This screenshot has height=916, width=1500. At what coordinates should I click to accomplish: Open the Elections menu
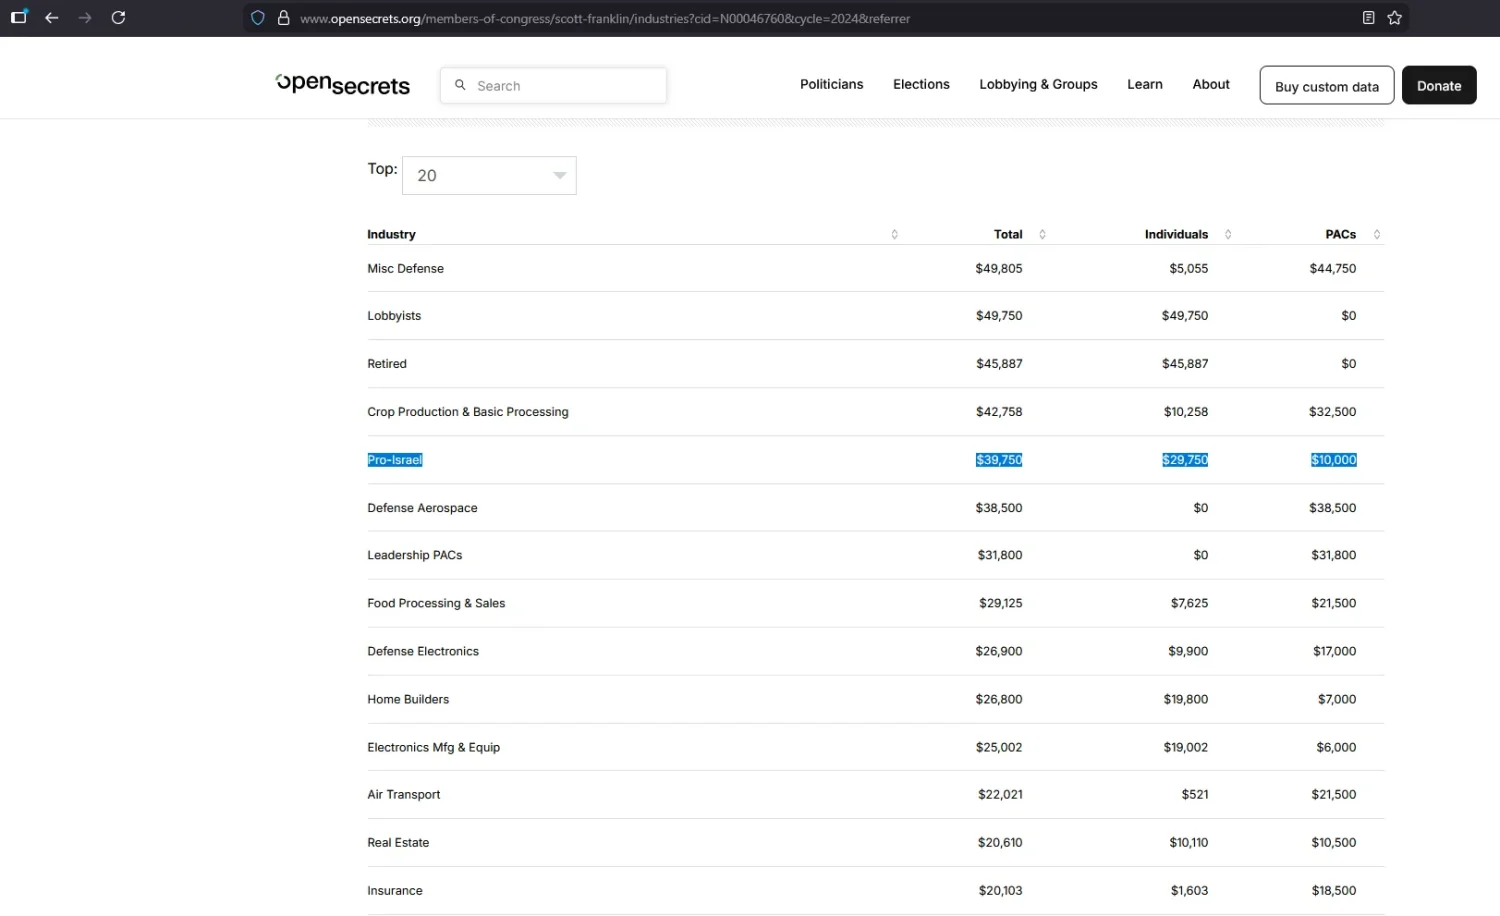click(921, 84)
